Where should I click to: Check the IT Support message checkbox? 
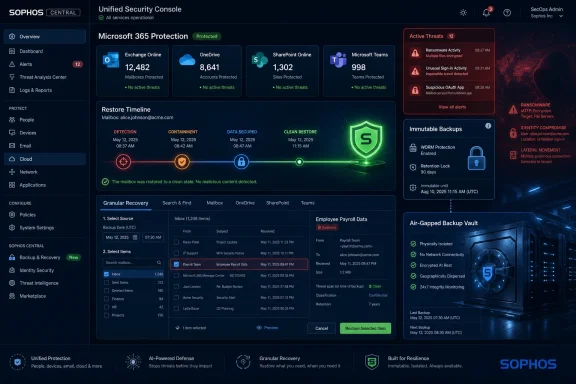(x=176, y=253)
